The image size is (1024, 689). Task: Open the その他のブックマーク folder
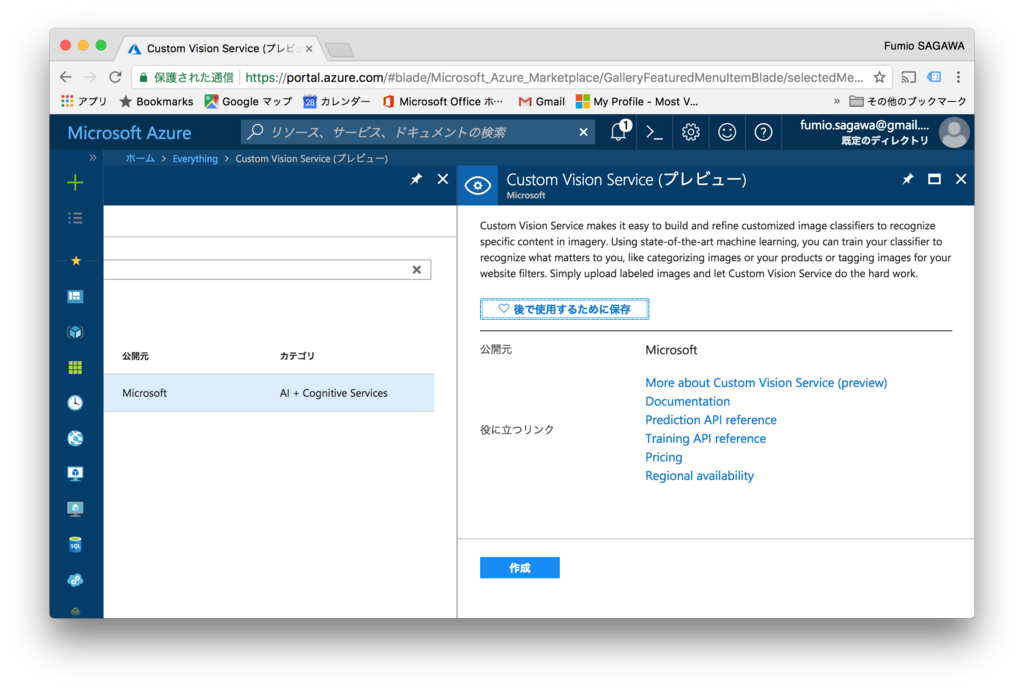[x=908, y=102]
